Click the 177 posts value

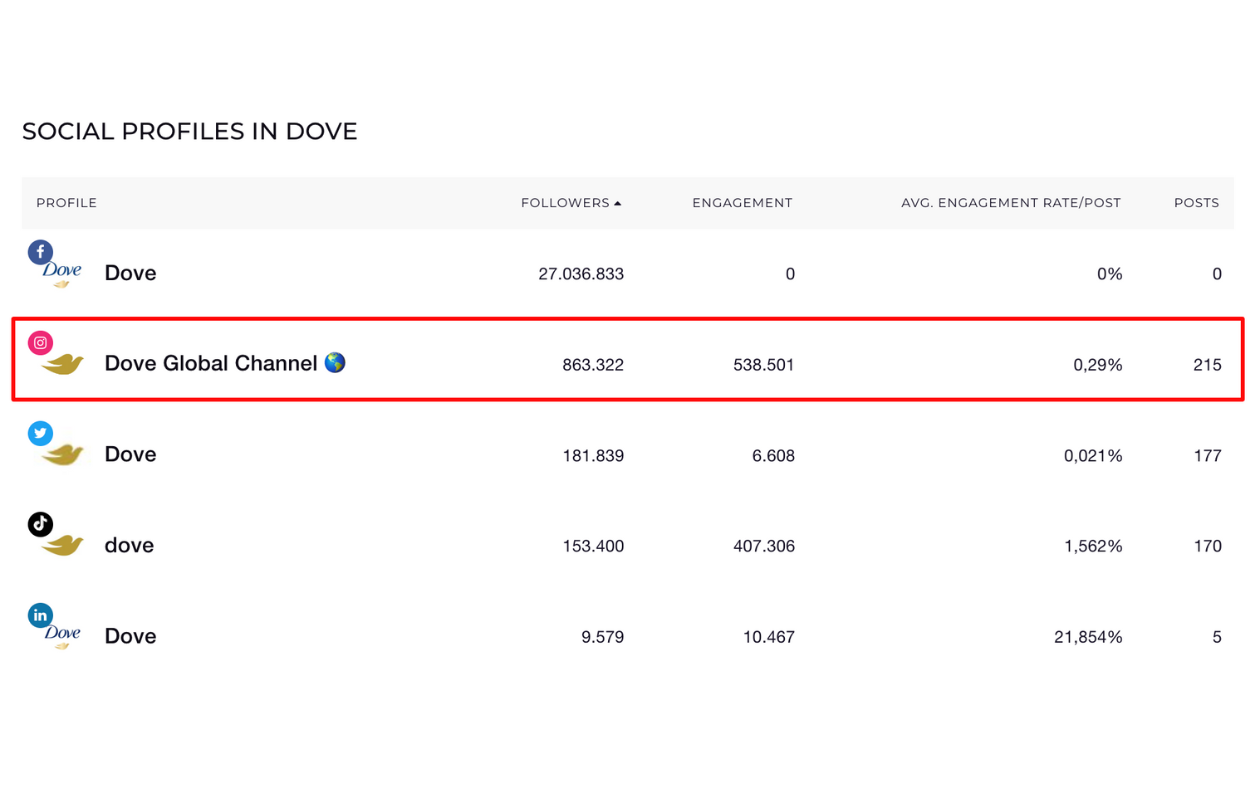pos(1207,456)
